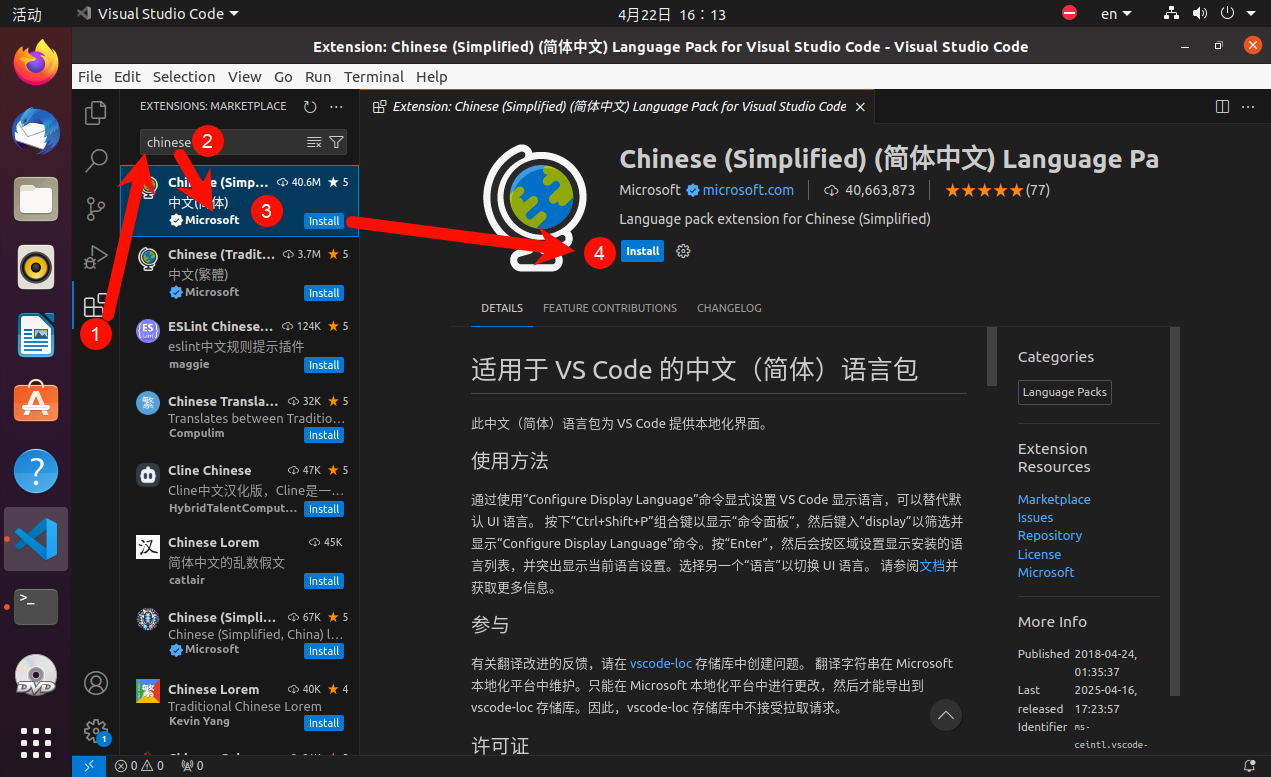The image size is (1271, 777).
Task: Install the ESLint Chinese extension by maggie
Action: 324,365
